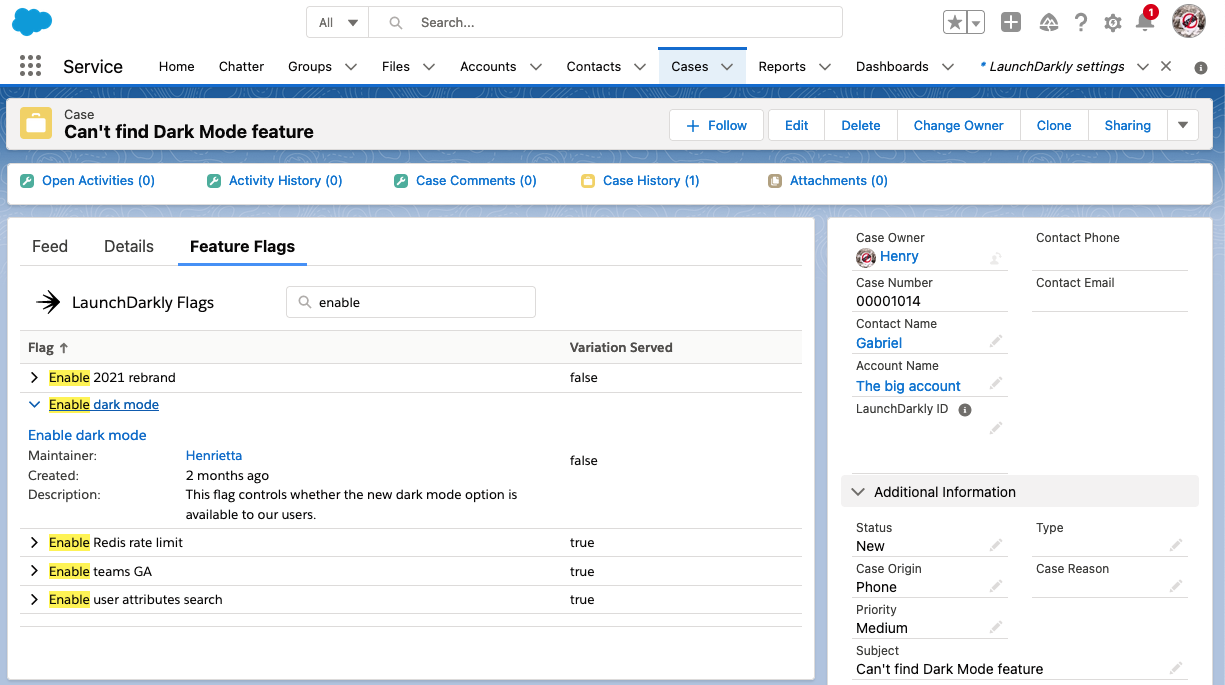Edit LaunchDarkly ID pencil icon
Screen dimensions: 1225x685
[x=996, y=428]
